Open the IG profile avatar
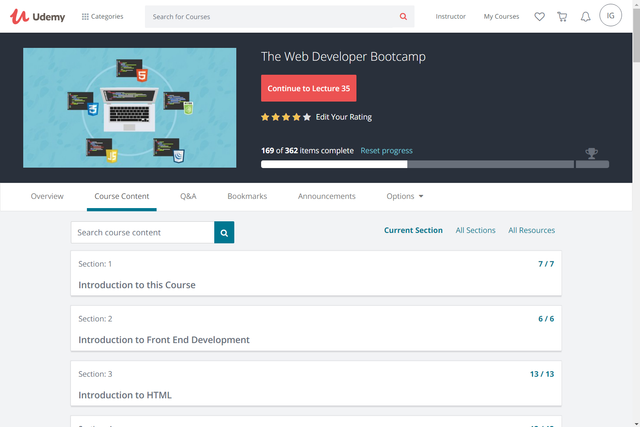 610,16
